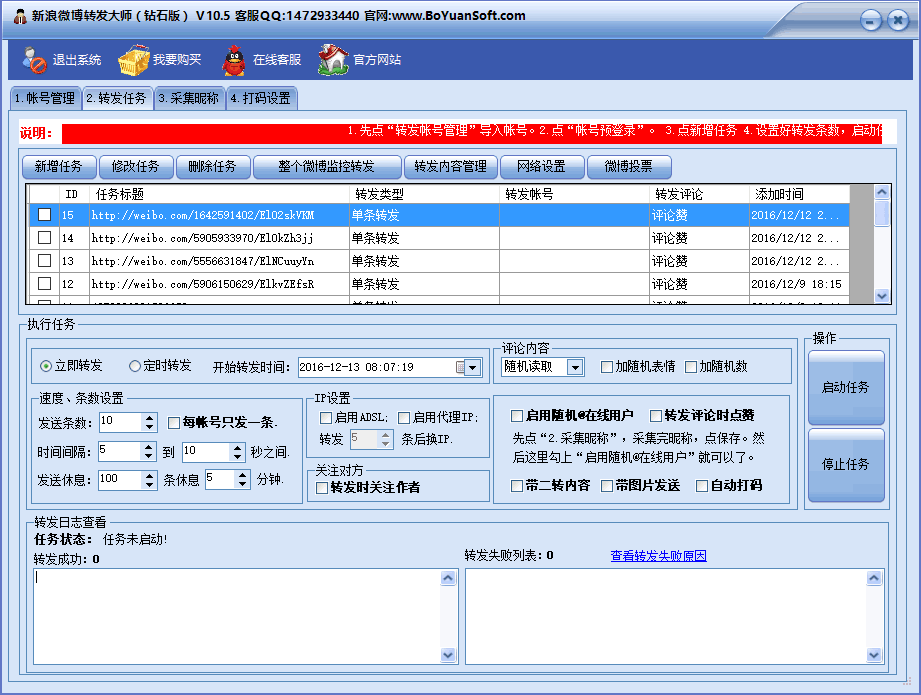Click the 修改任务 button
921x695 pixels.
pyautogui.click(x=136, y=166)
